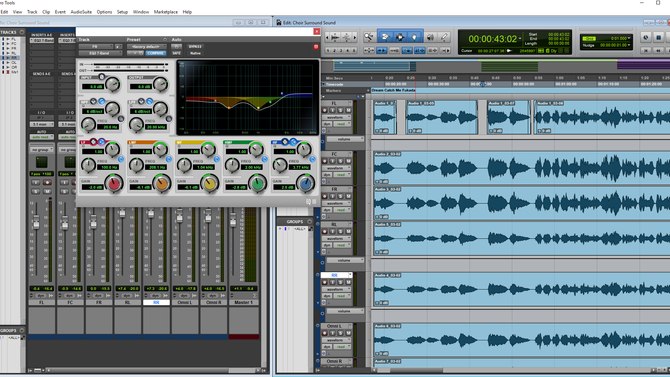Screen dimensions: 670x377
Task: Toggle the HF band enable button
Action: pyautogui.click(x=293, y=141)
